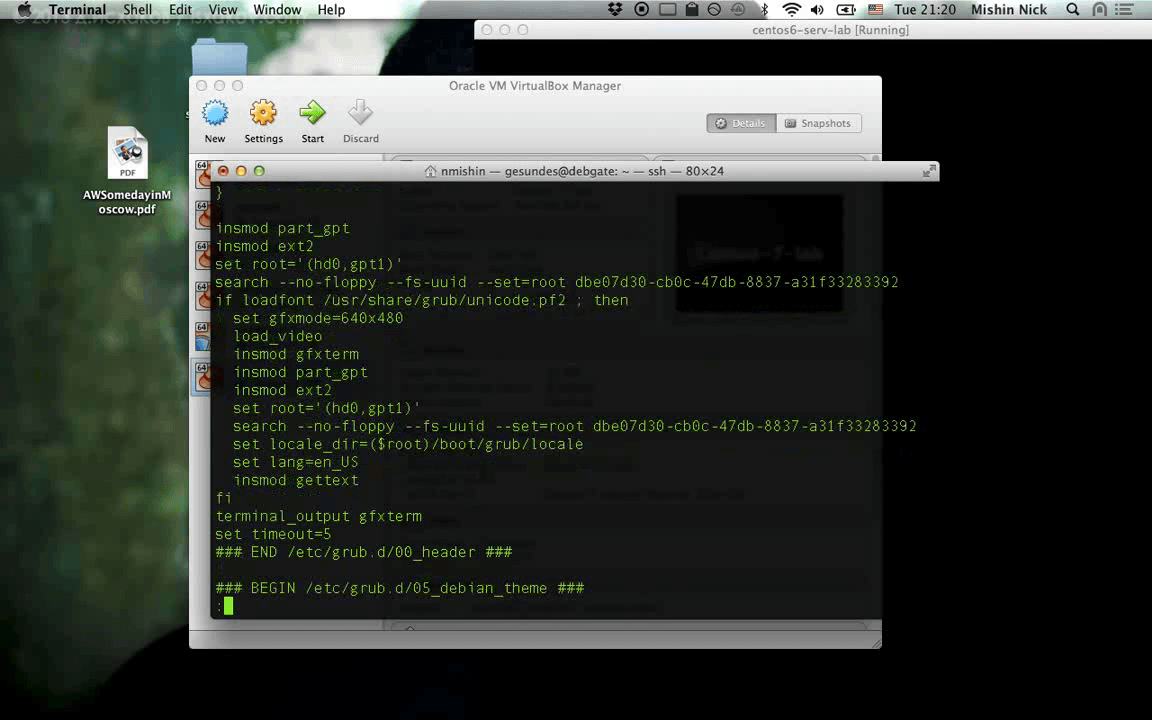Click the 'if loadfont /usr/share/grub/unicode.pf2' line
1152x720 pixels.
(422, 300)
